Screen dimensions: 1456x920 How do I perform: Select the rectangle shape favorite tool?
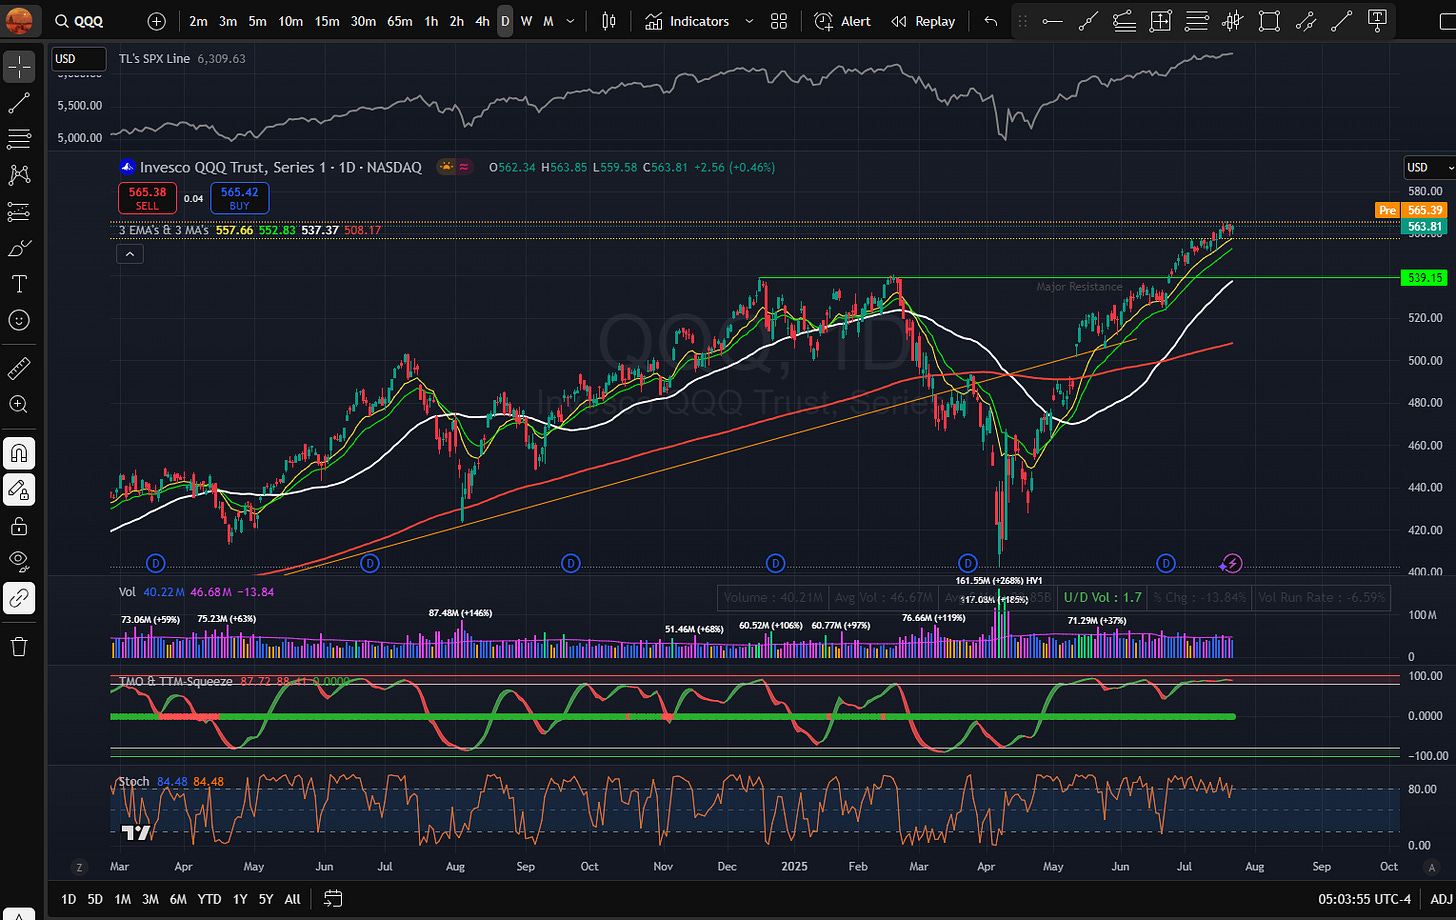[1269, 21]
